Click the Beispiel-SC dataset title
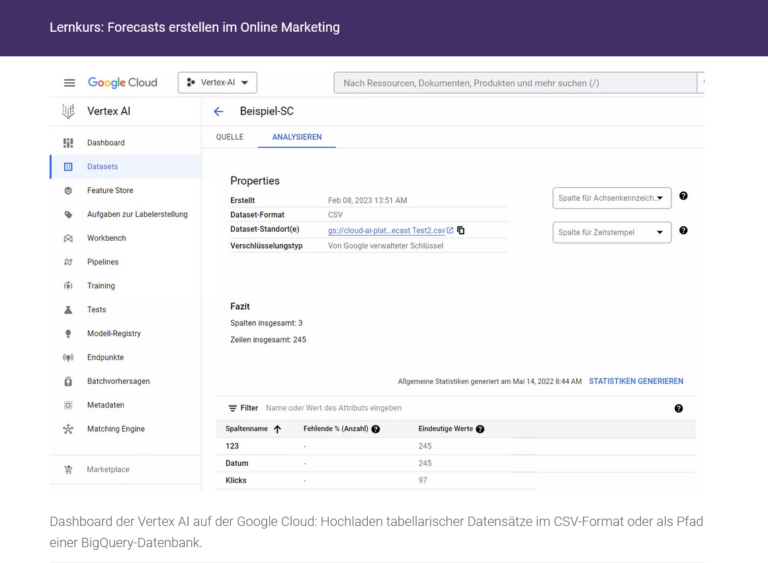 pyautogui.click(x=266, y=111)
